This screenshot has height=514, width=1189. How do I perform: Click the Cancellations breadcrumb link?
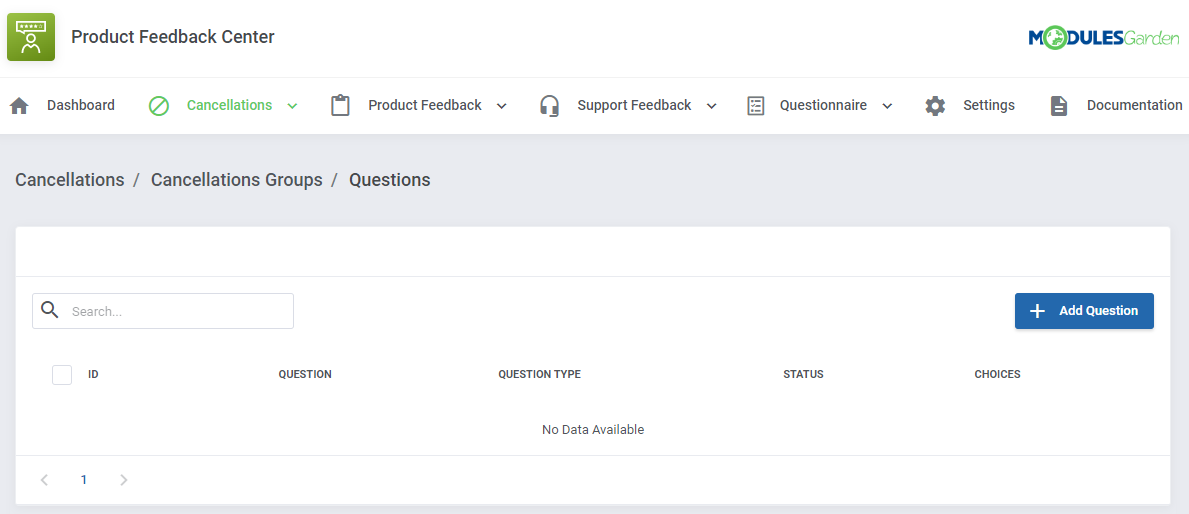70,180
